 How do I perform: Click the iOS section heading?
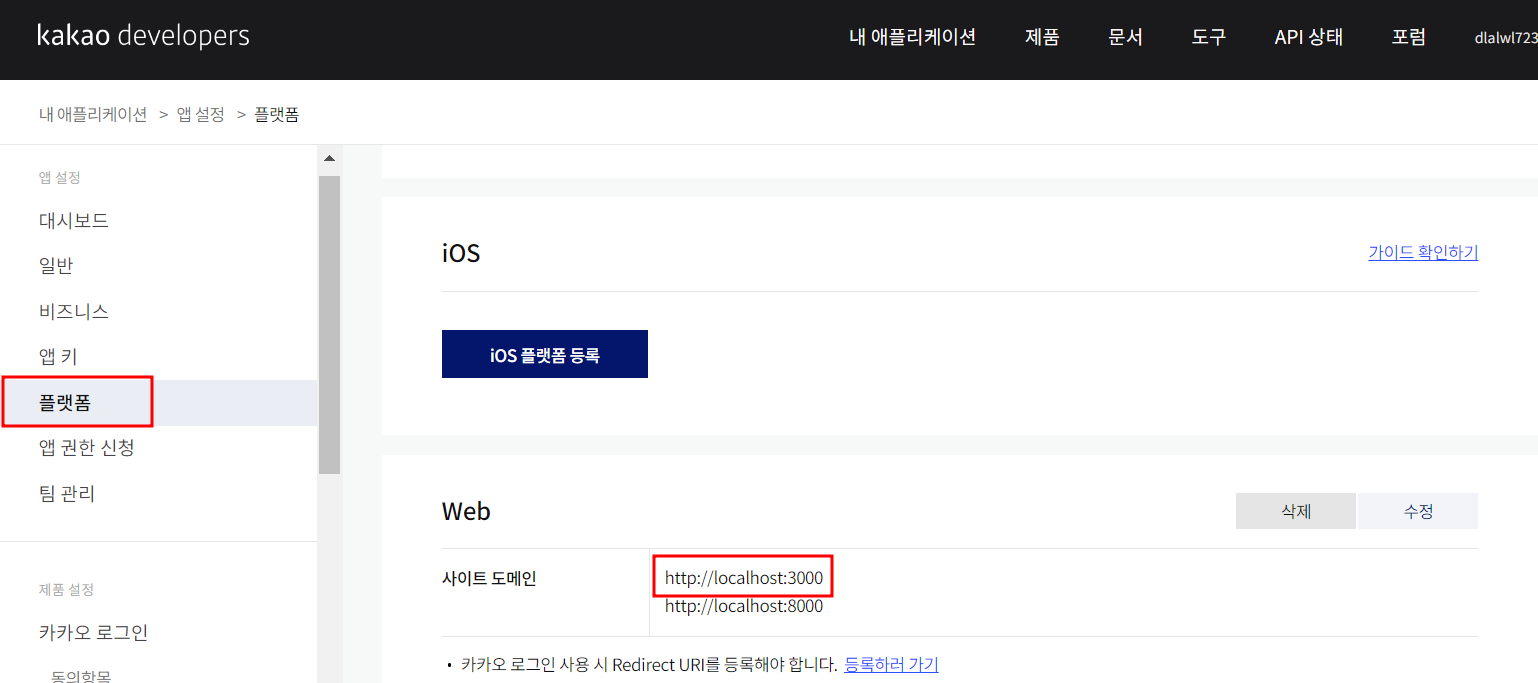pos(461,253)
